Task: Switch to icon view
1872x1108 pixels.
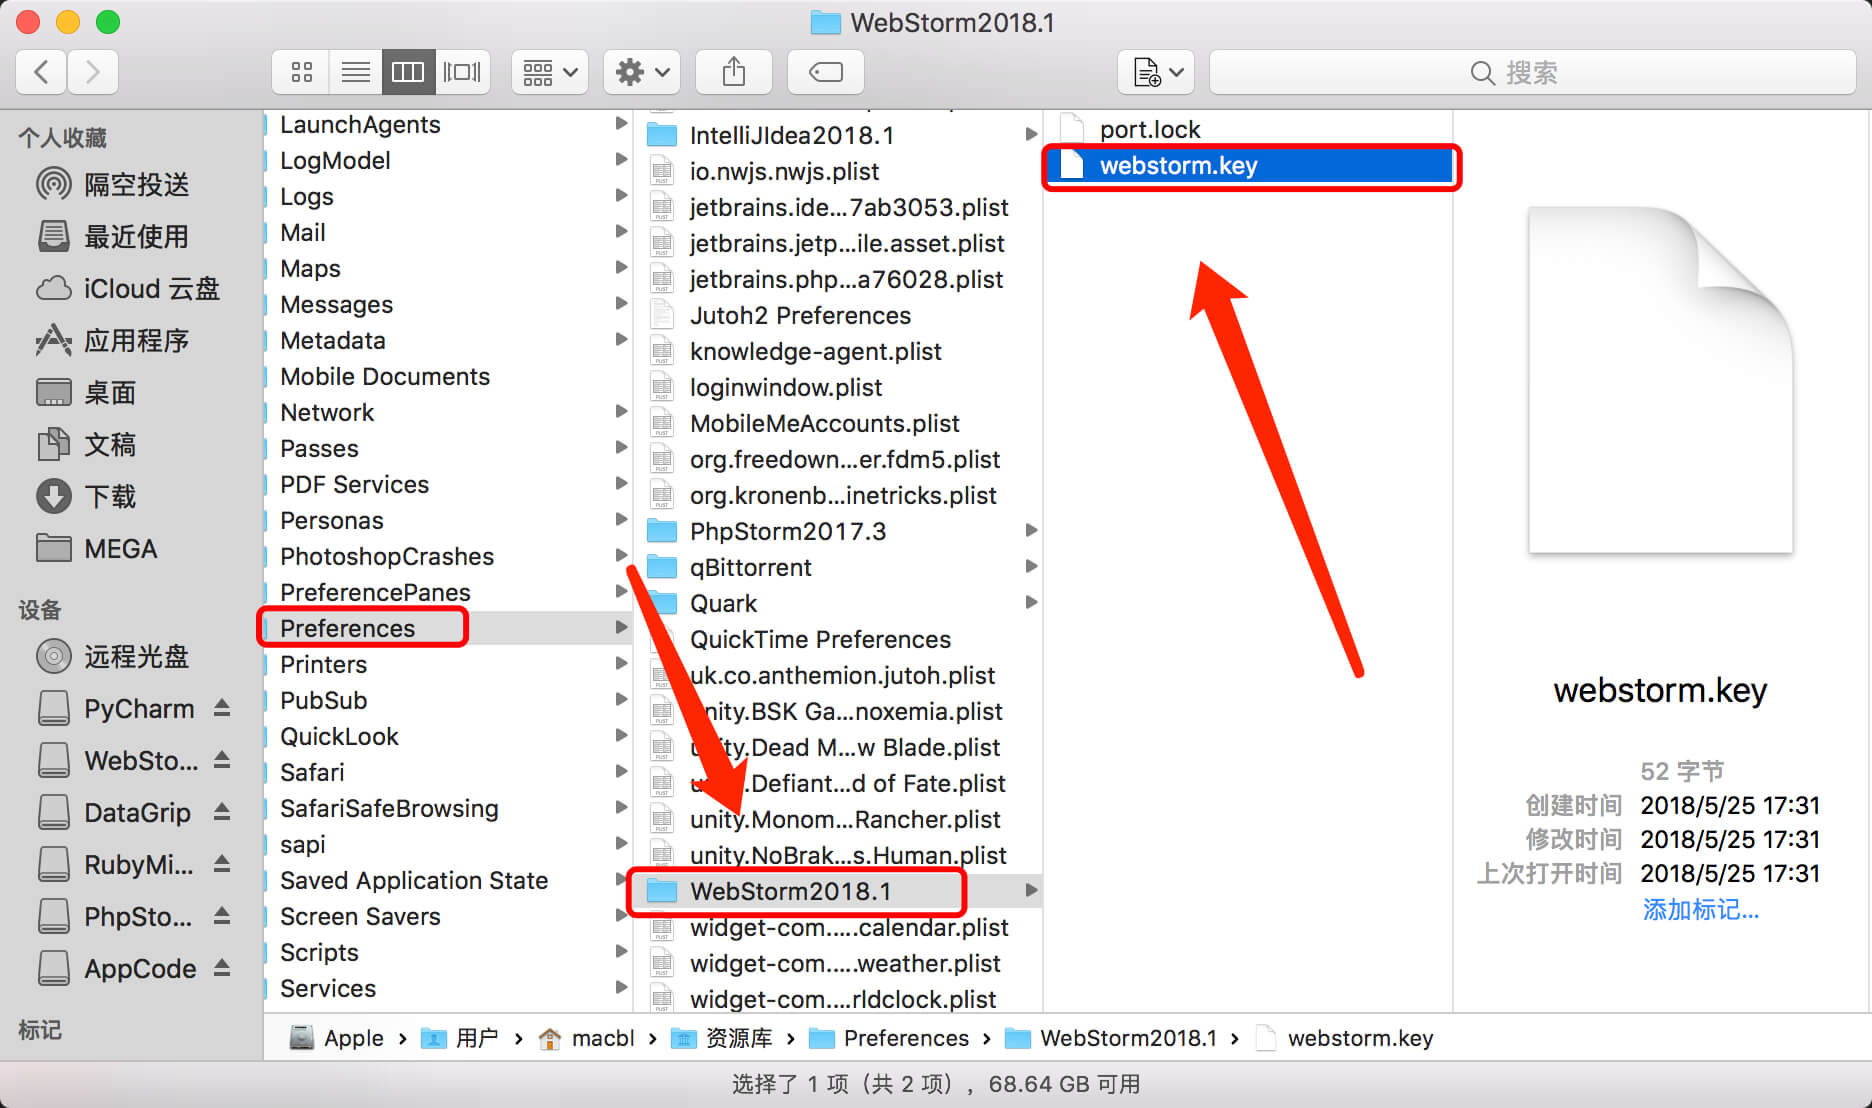Action: click(301, 72)
